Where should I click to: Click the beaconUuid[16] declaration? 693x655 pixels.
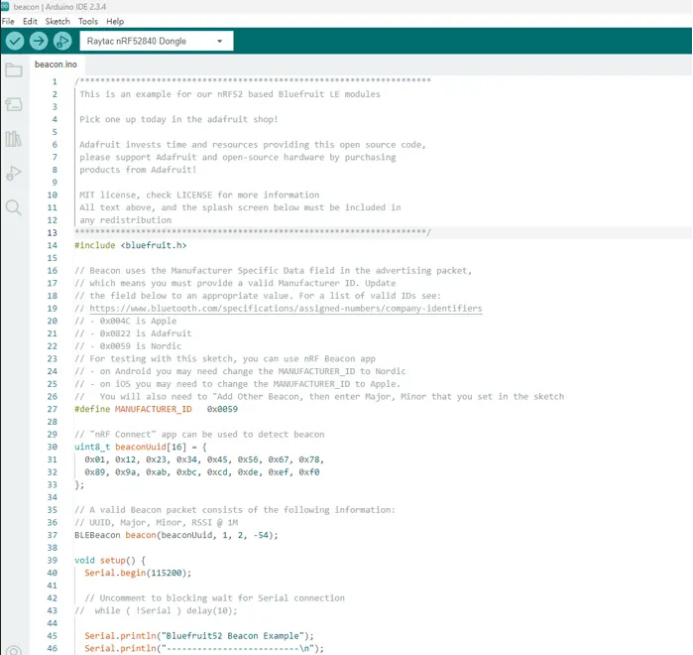[x=140, y=447]
